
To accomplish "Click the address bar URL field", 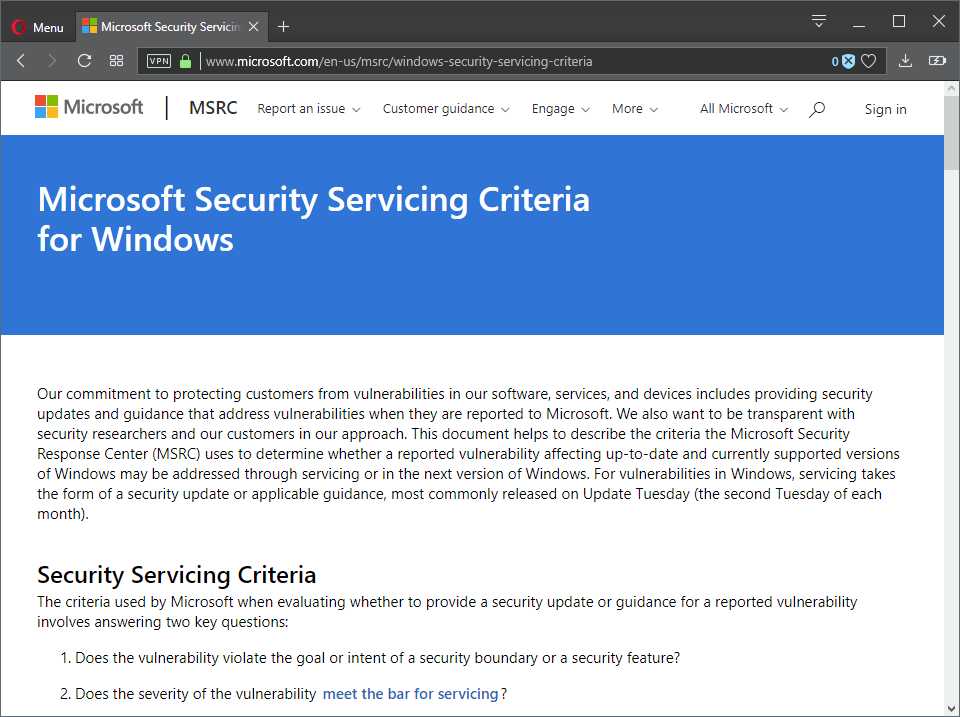I will click(514, 61).
